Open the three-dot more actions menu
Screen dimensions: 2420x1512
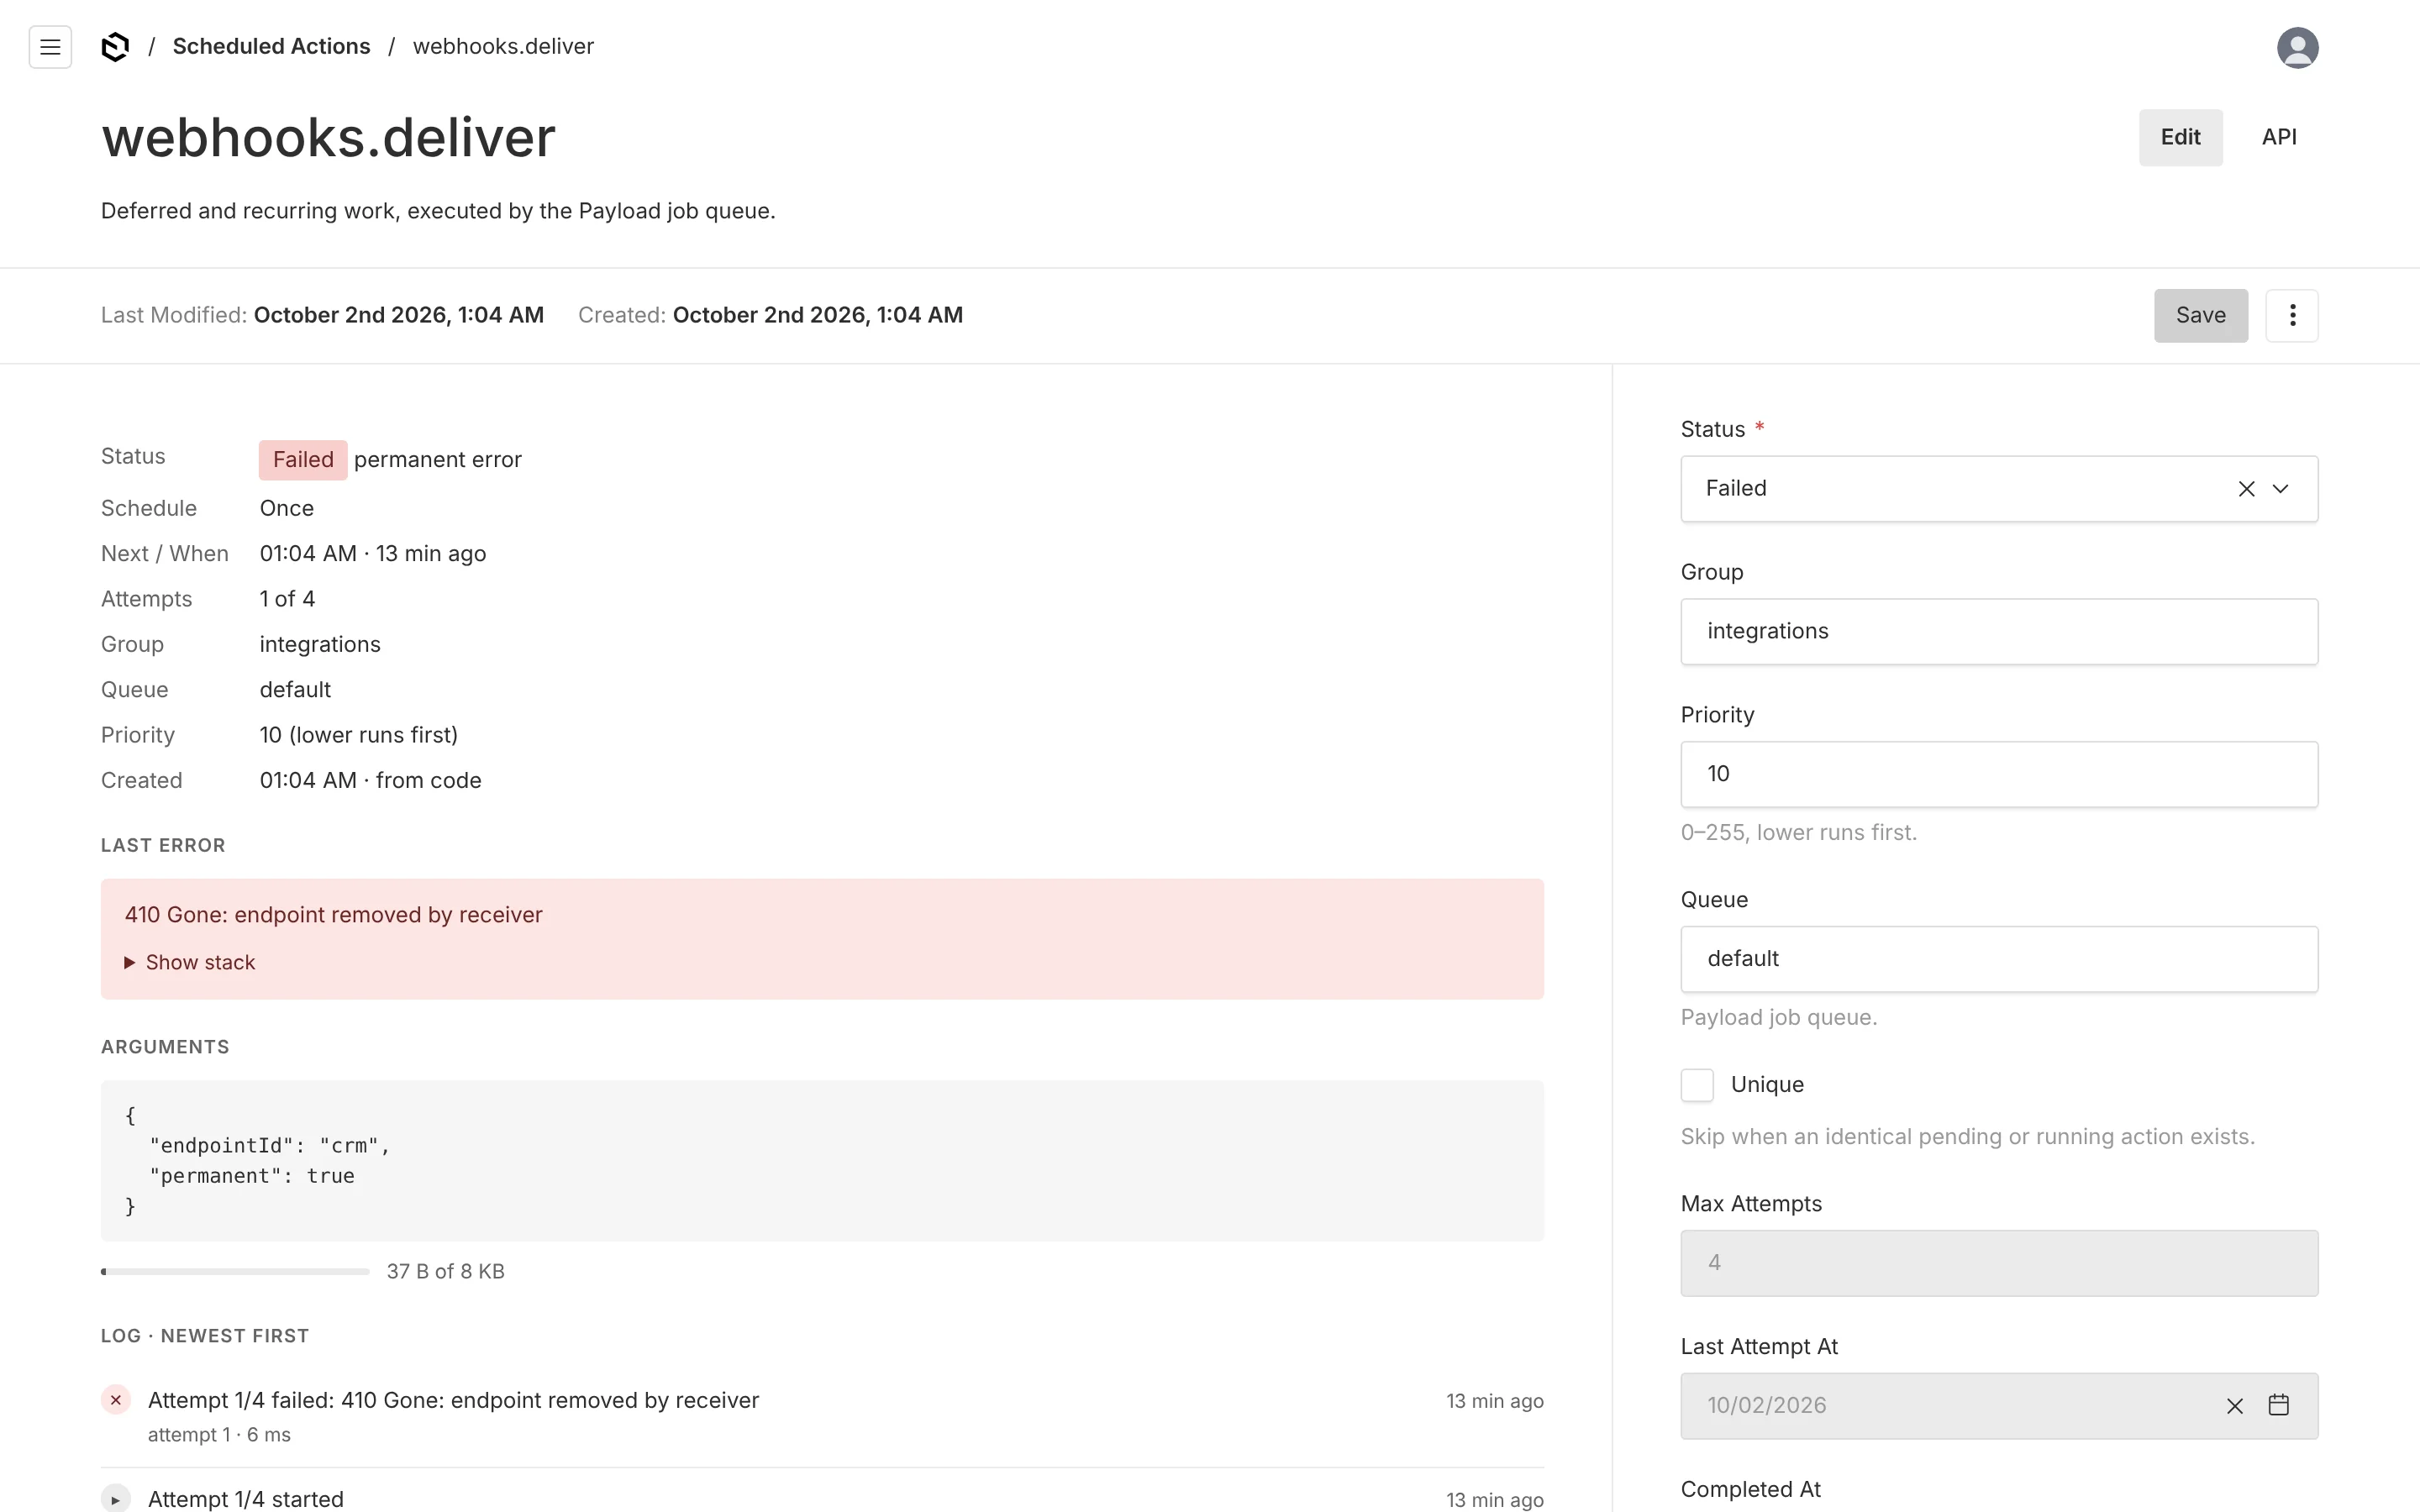tap(2291, 316)
